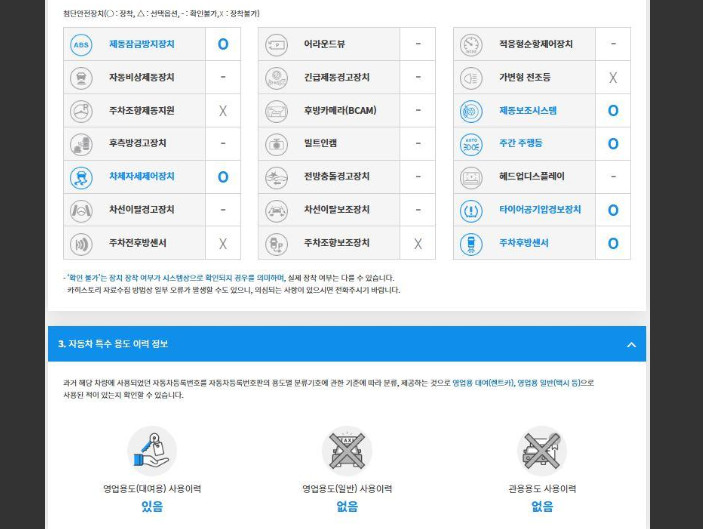Click the ABS 제동잠김방지장치 icon
703x529 pixels.
(81, 45)
